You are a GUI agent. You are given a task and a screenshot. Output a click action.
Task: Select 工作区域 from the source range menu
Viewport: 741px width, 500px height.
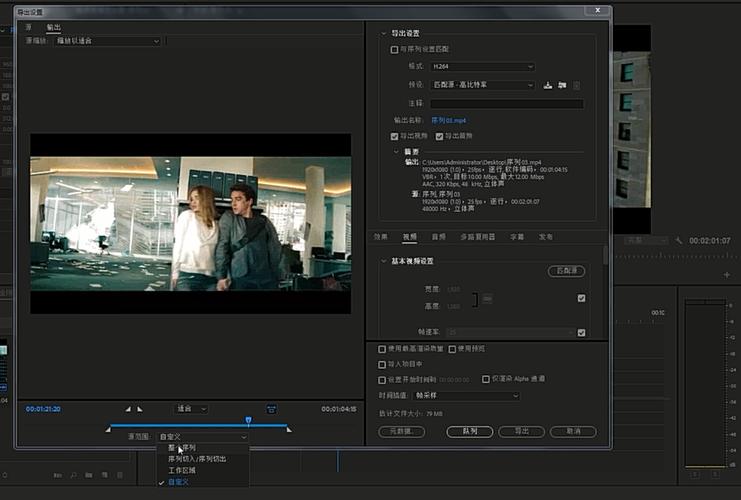click(182, 471)
